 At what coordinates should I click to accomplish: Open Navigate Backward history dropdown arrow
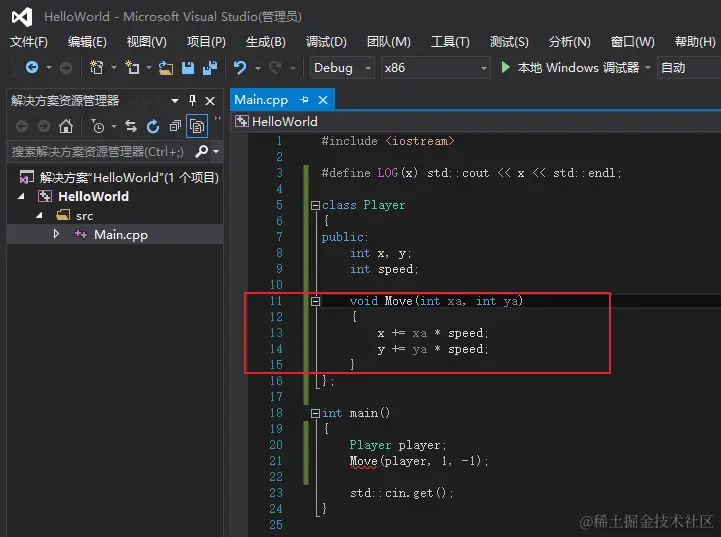[x=49, y=68]
